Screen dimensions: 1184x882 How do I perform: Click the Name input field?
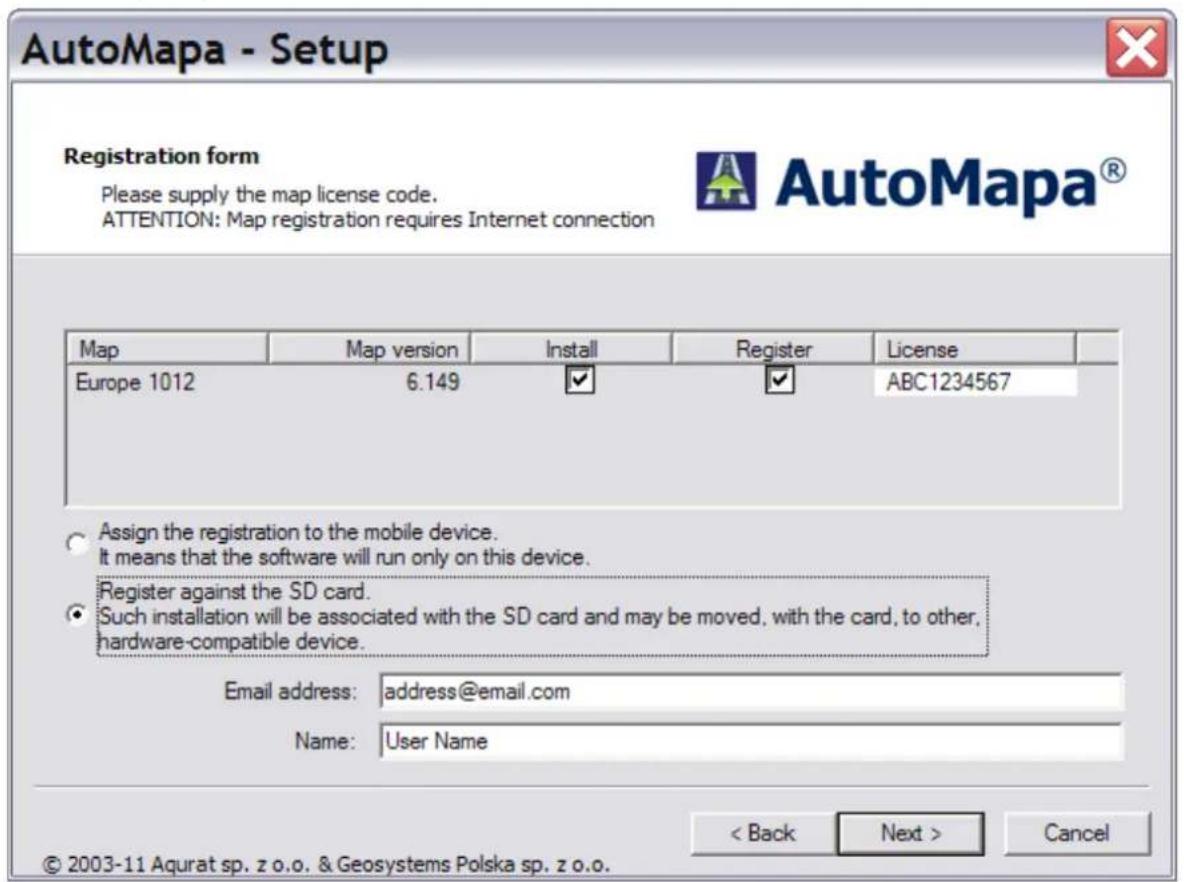(x=751, y=742)
